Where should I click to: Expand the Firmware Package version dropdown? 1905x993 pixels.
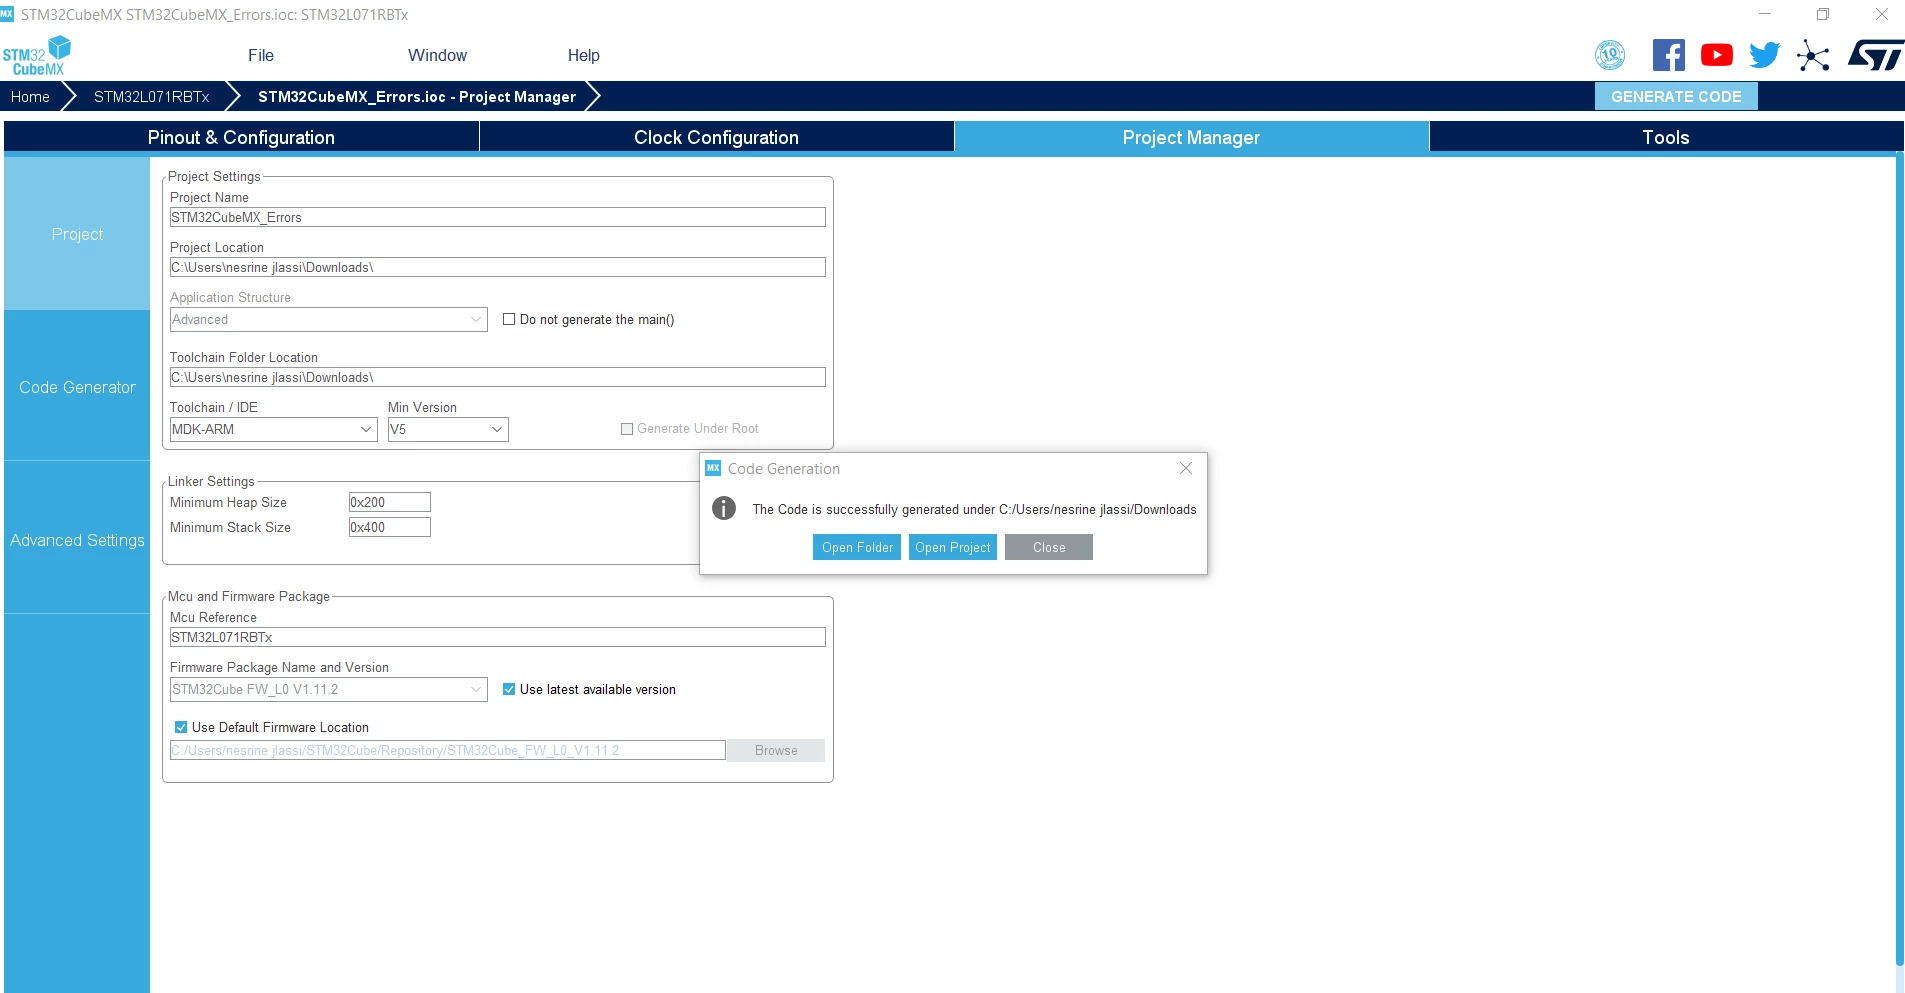329,689
